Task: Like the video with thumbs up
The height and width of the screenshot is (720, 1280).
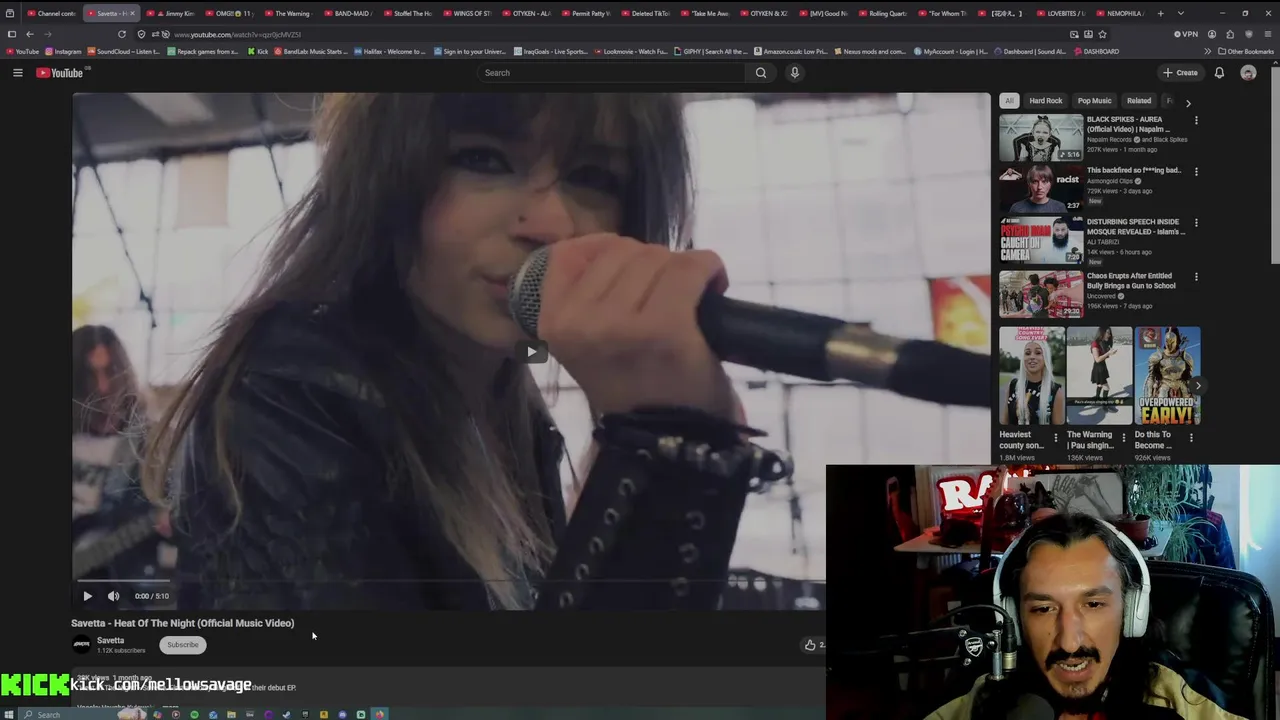Action: (810, 645)
